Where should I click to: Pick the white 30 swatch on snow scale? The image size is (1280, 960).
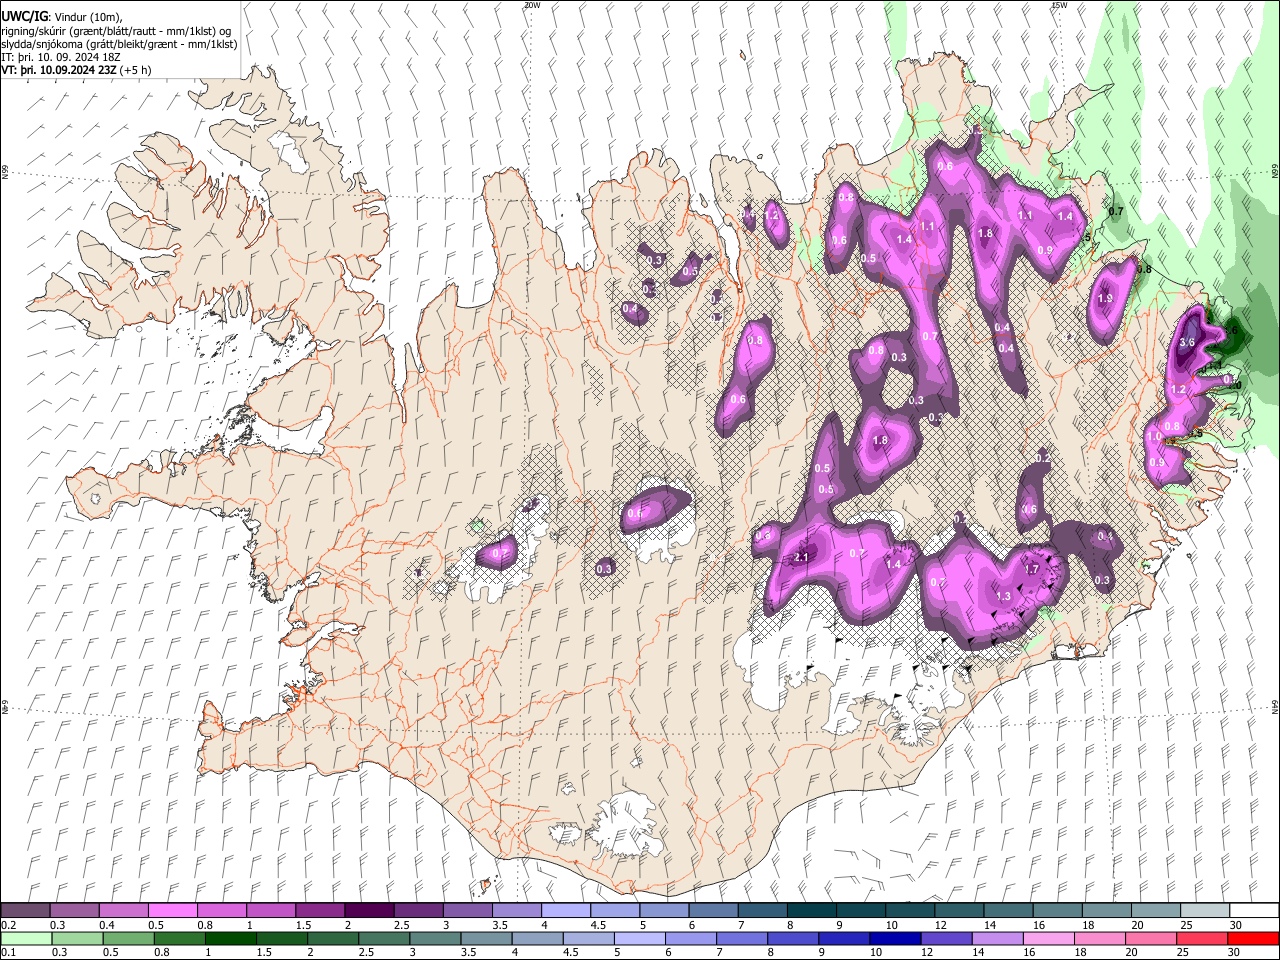point(1254,911)
